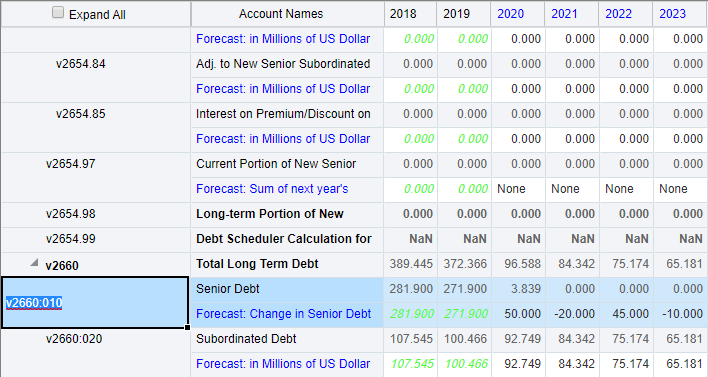Click Change in Senior Debt 2021 value -20.000
This screenshot has height=377, width=708.
tap(574, 314)
